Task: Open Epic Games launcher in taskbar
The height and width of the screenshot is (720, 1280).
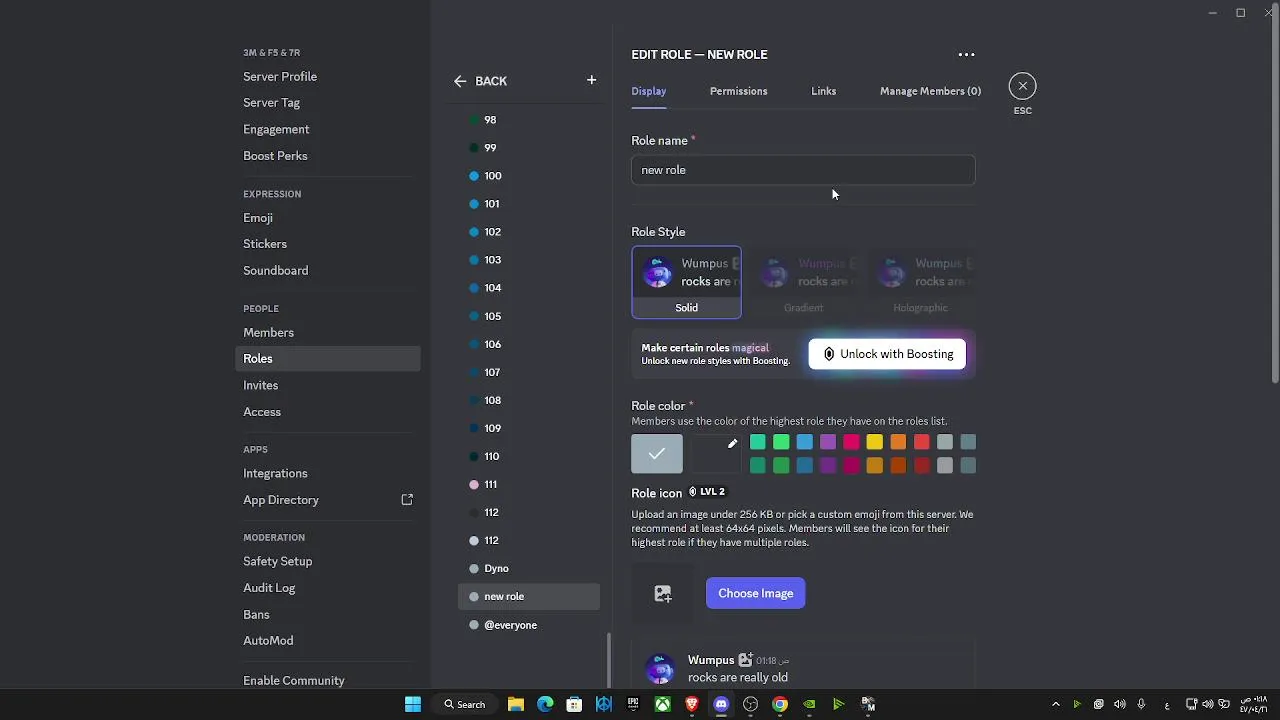Action: pyautogui.click(x=633, y=704)
